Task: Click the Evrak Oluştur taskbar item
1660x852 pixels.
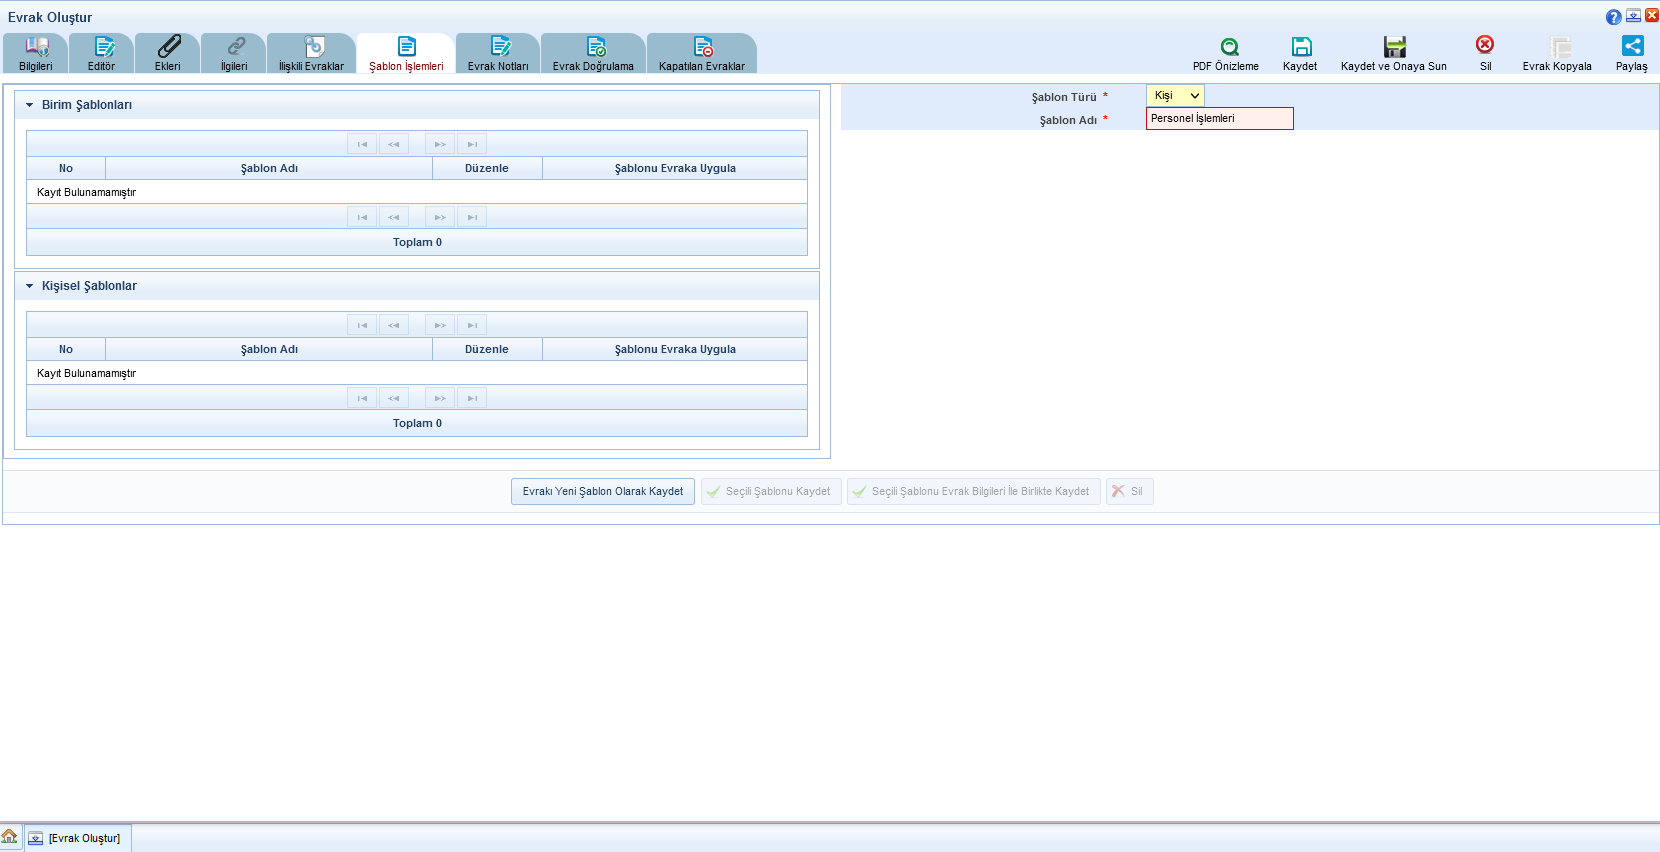Action: pos(78,838)
